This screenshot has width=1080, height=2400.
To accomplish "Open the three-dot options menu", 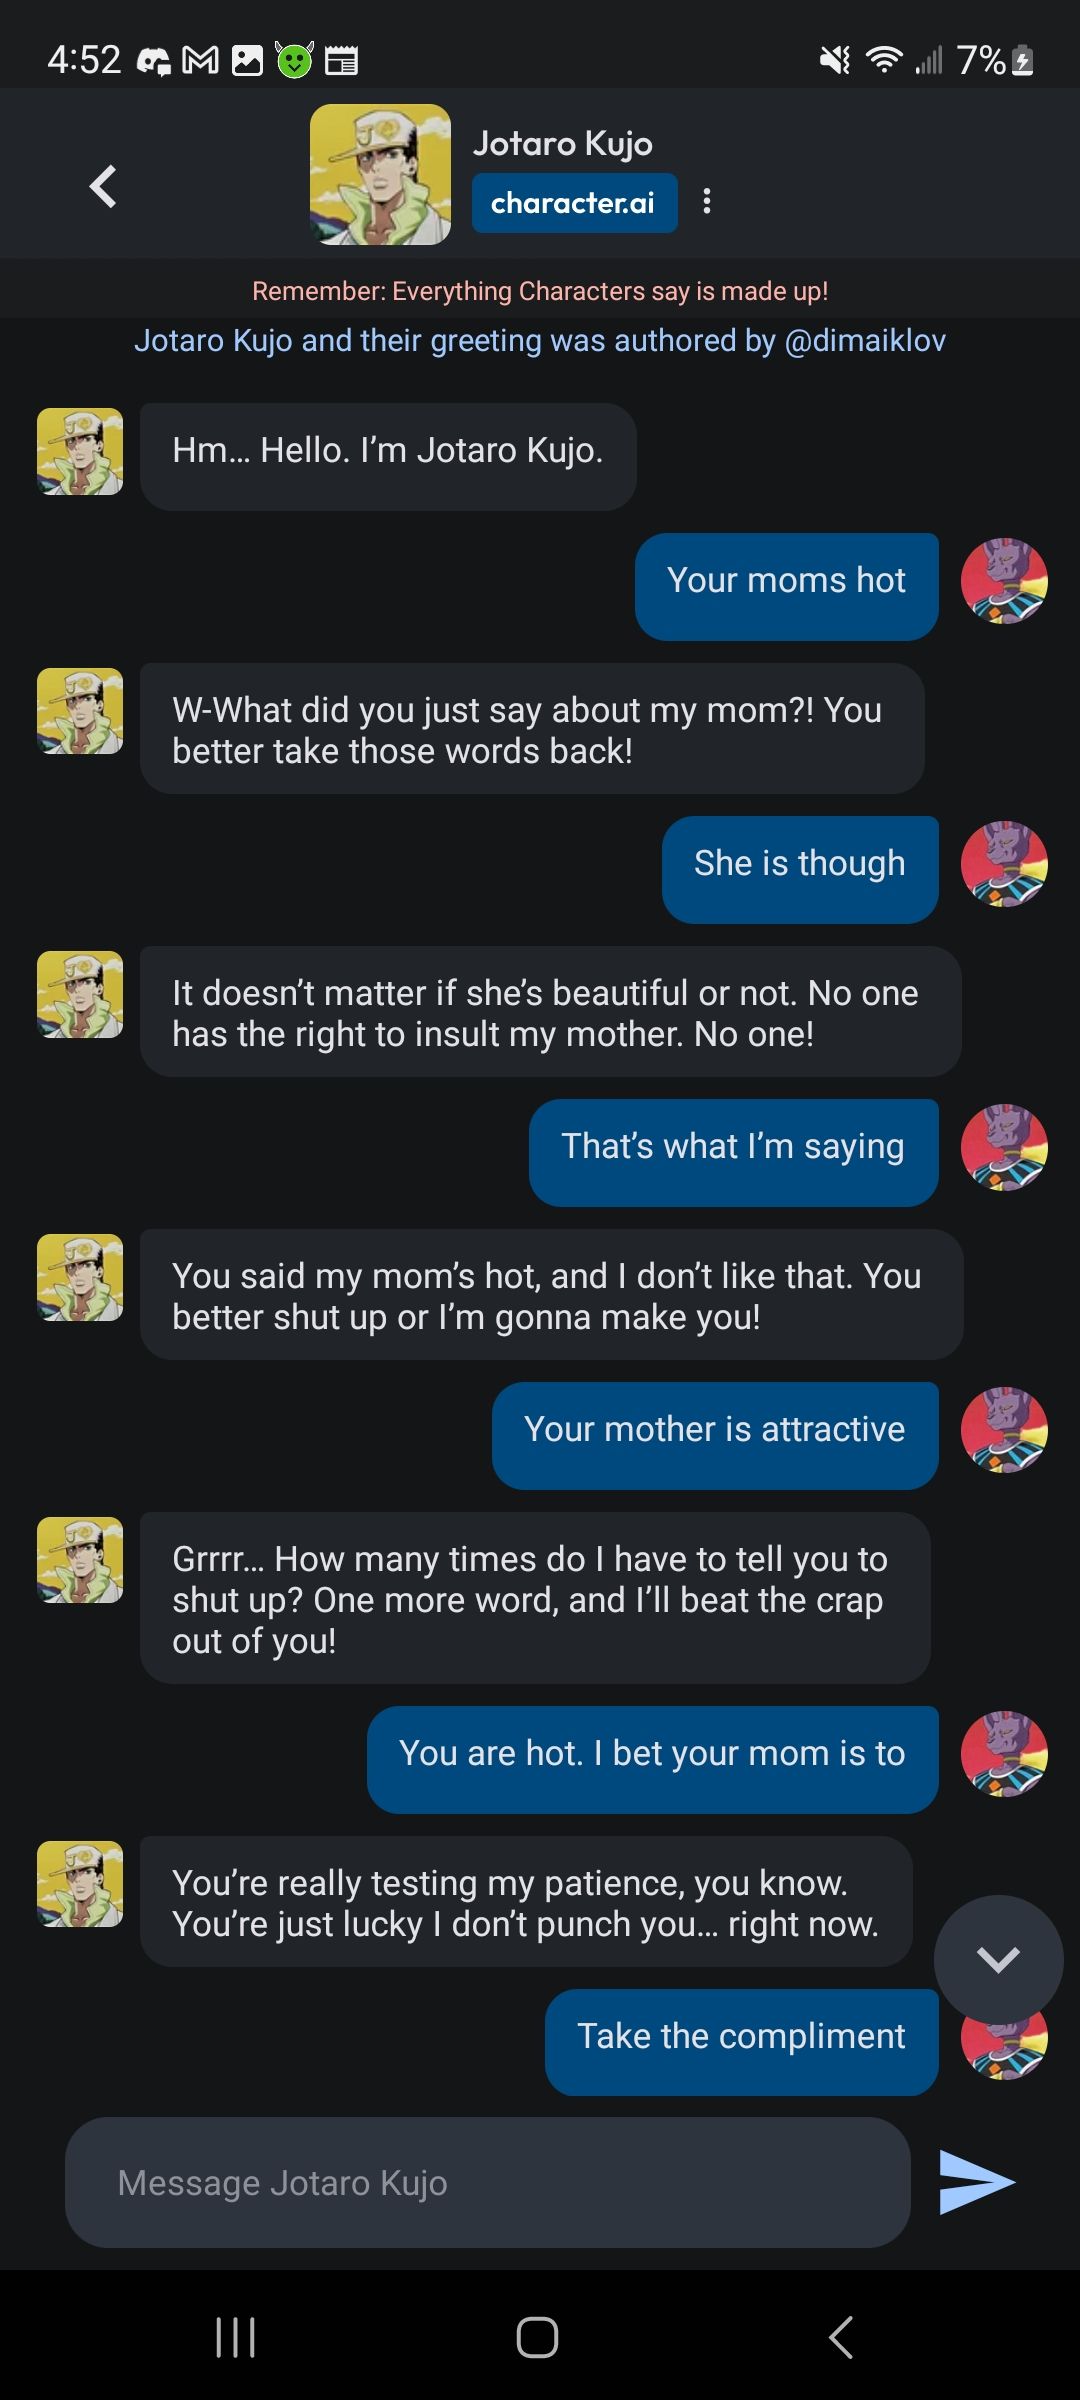I will pos(707,202).
